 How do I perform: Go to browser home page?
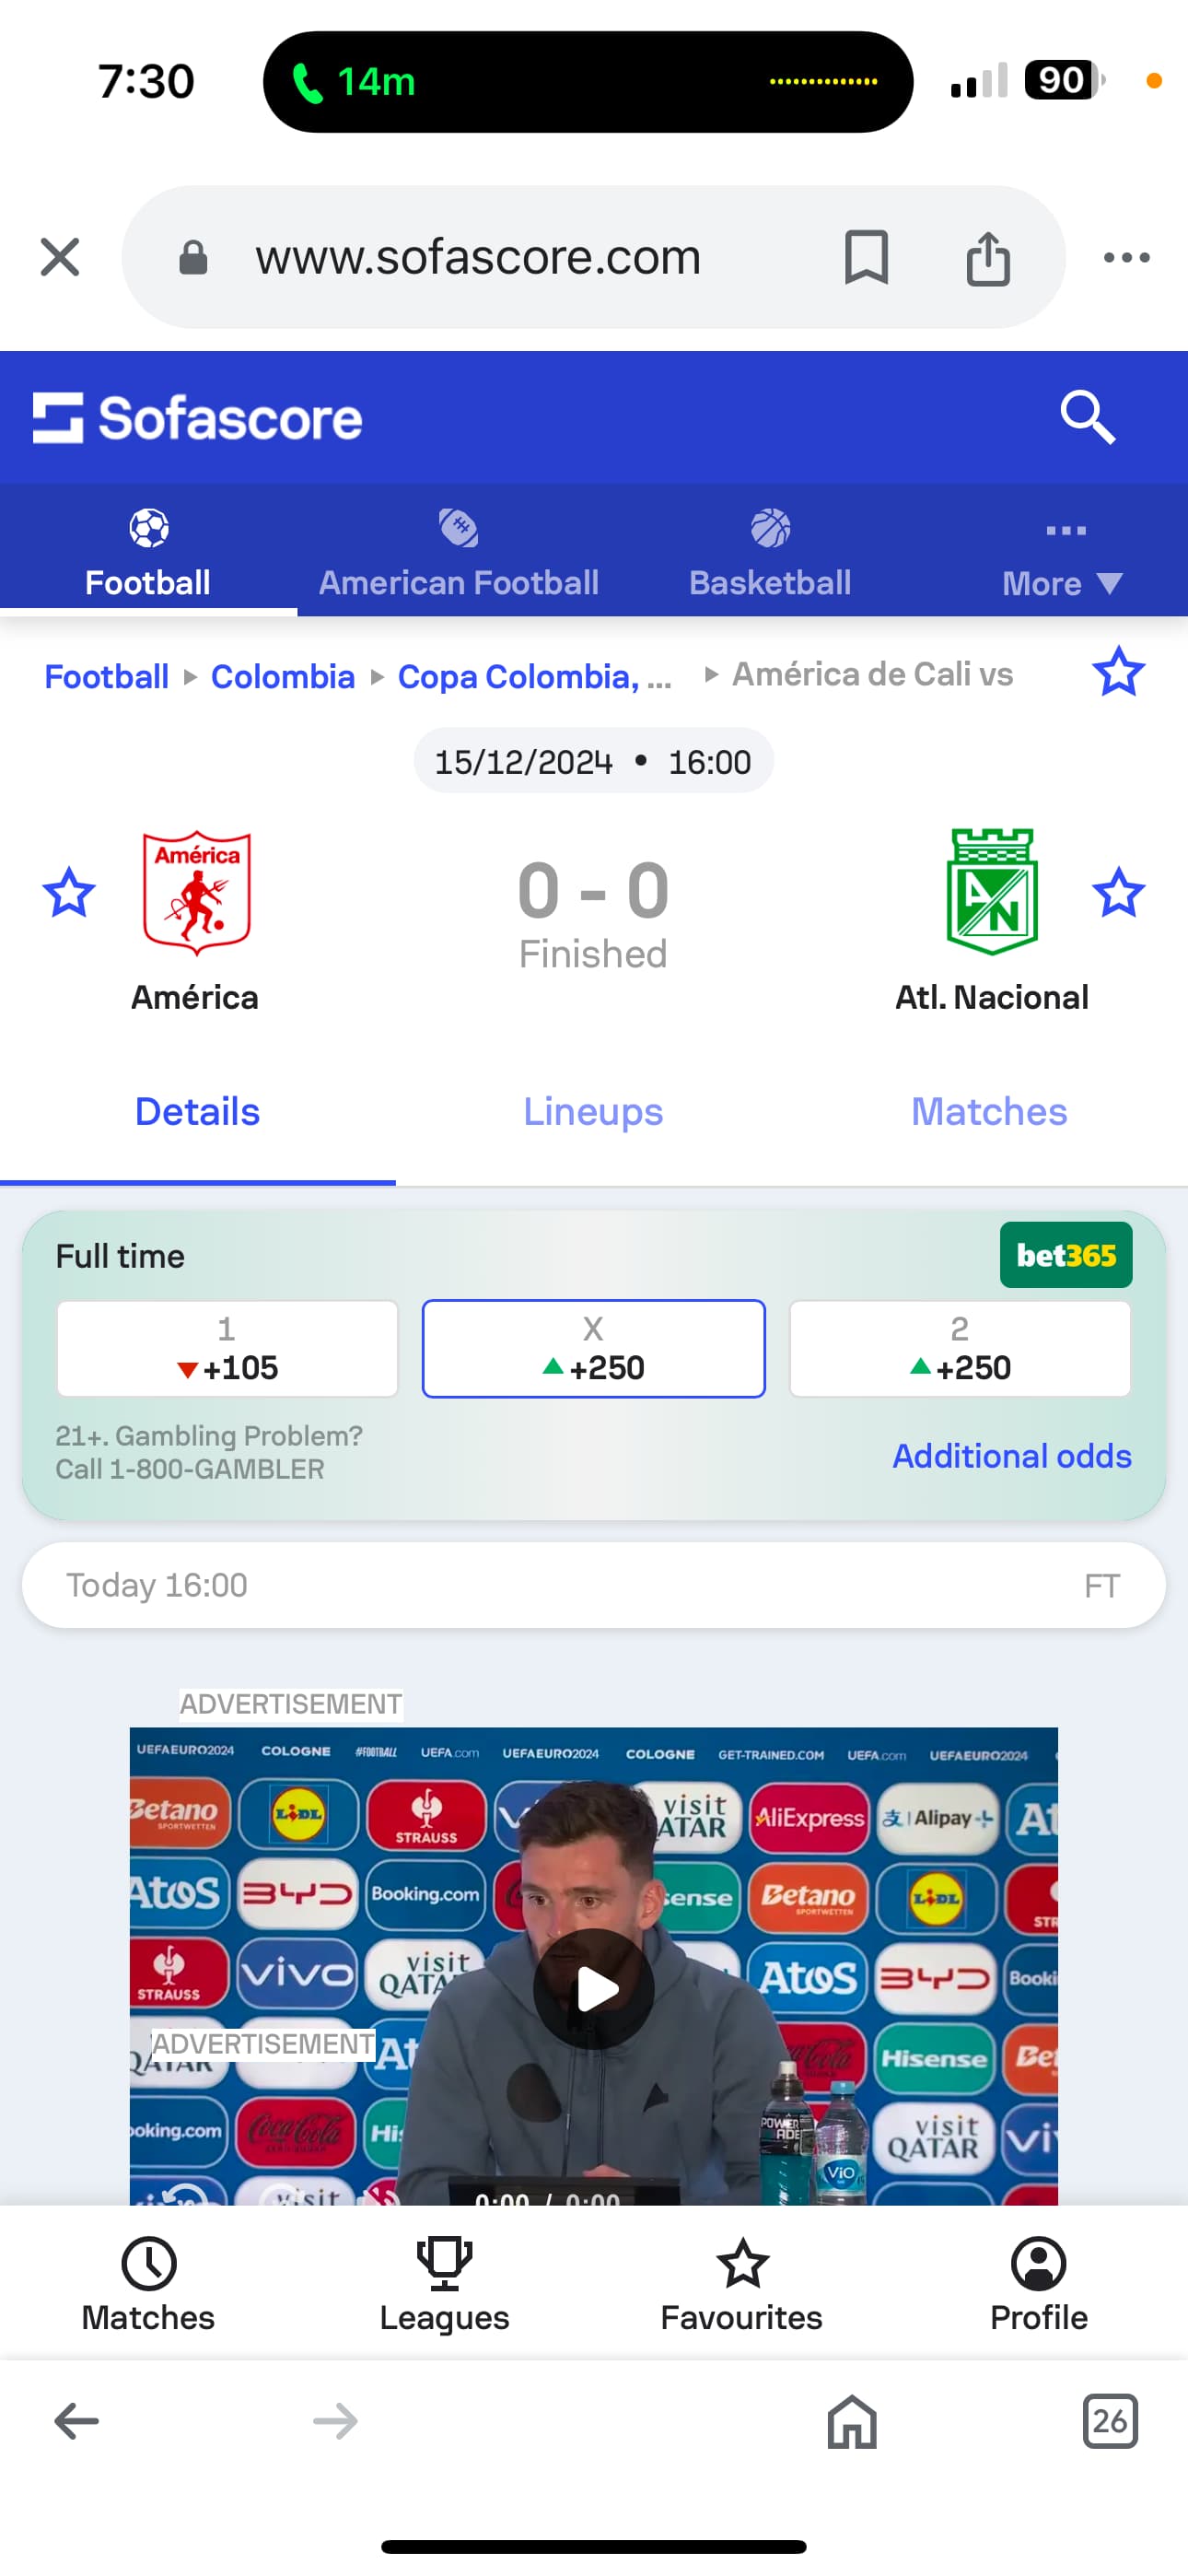pyautogui.click(x=852, y=2421)
